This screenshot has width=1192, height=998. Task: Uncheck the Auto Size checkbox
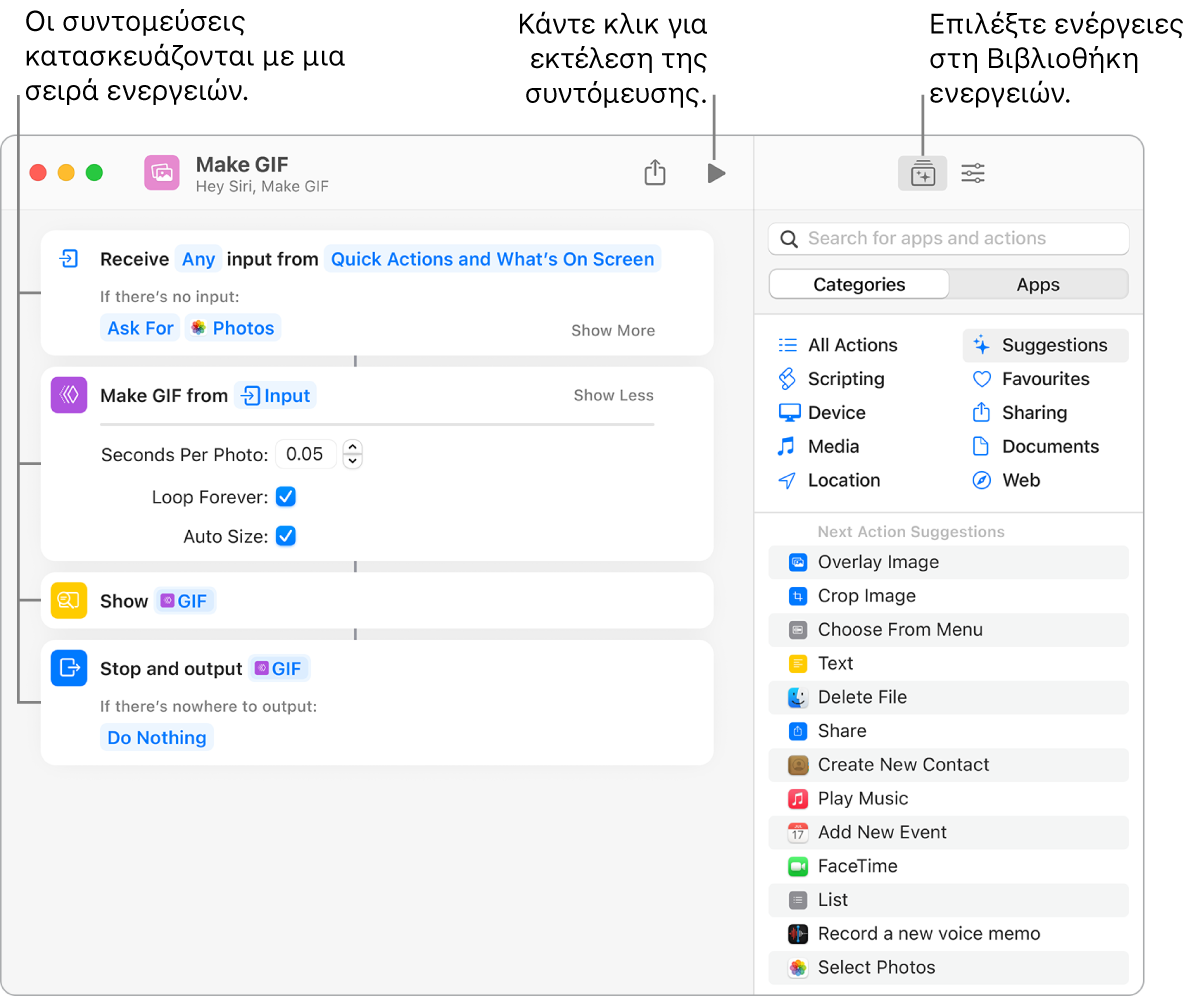tap(286, 536)
